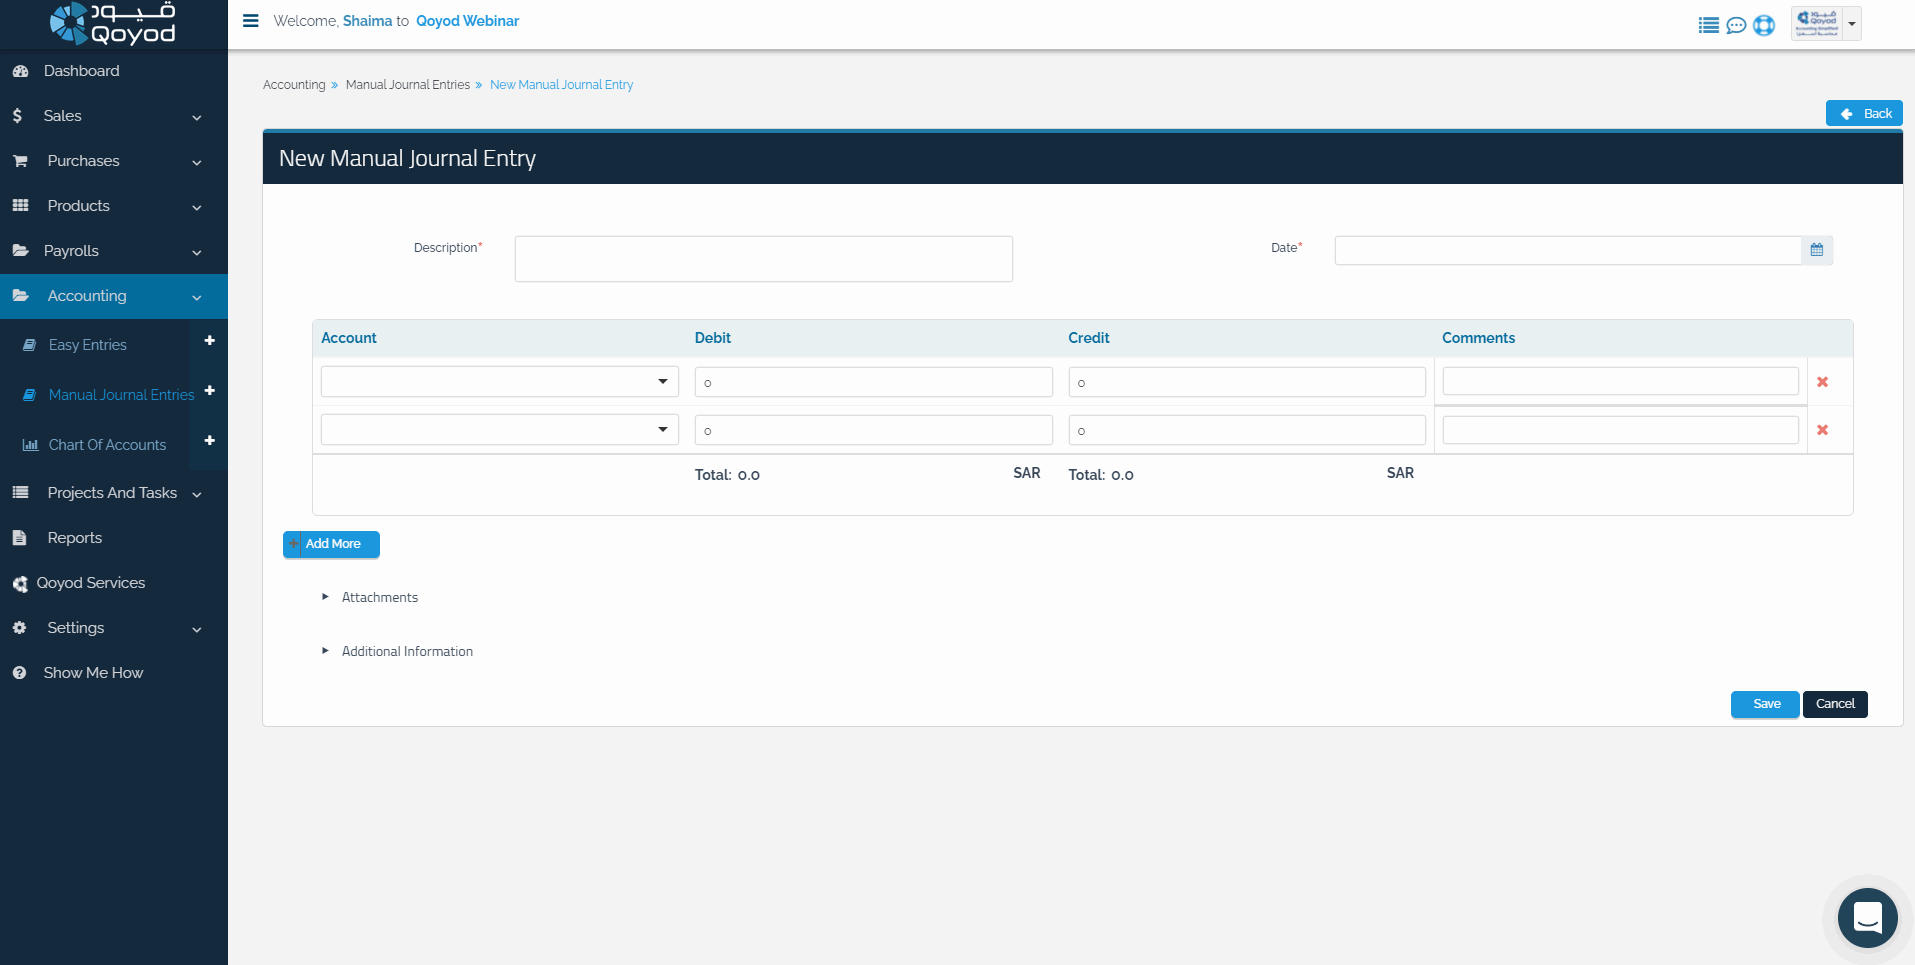Open the live chat widget button

(x=1867, y=917)
